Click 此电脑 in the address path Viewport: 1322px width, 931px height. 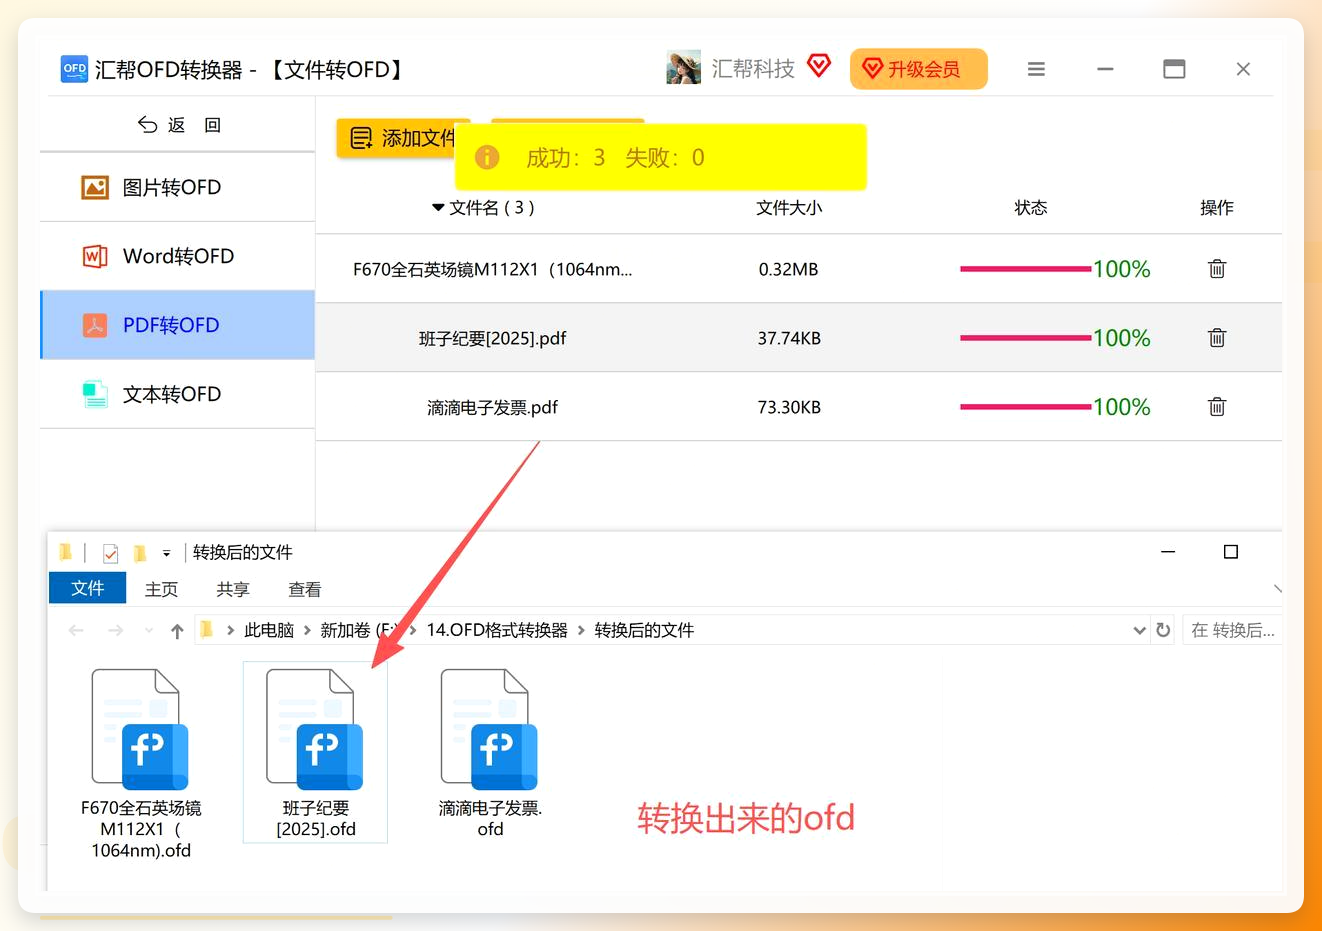tap(269, 630)
